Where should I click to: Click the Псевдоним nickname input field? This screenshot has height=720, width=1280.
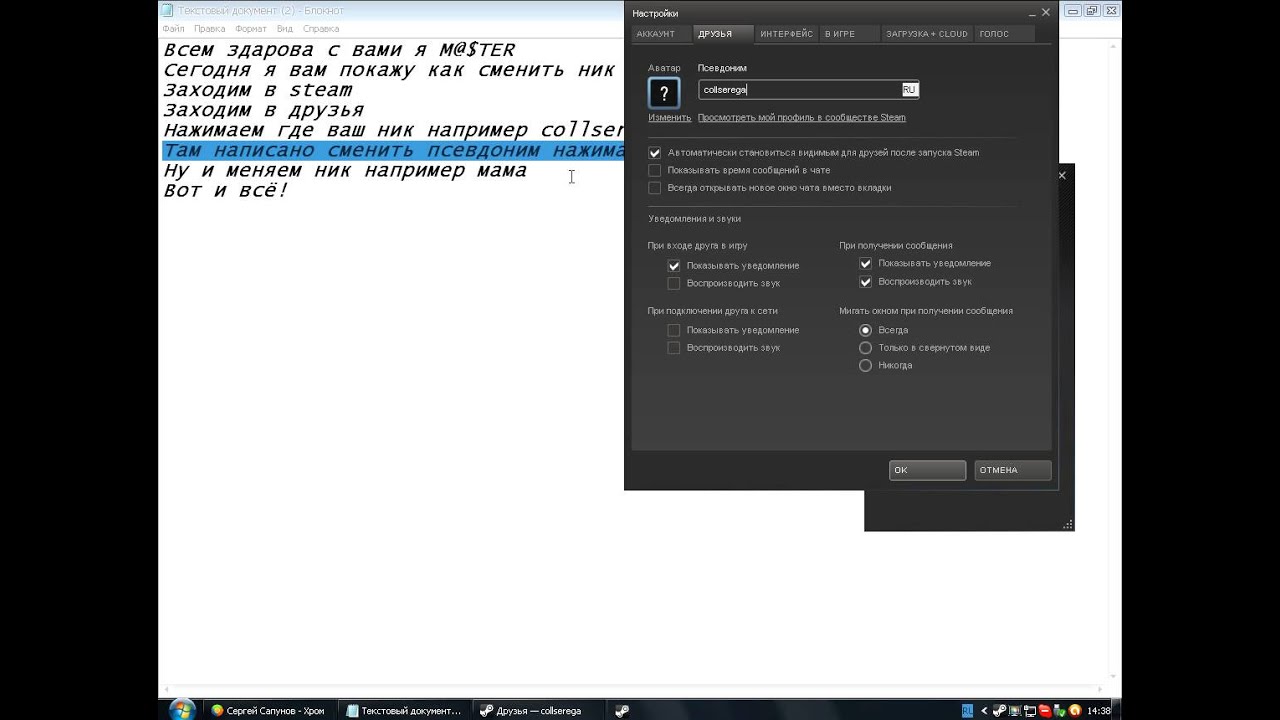(808, 90)
